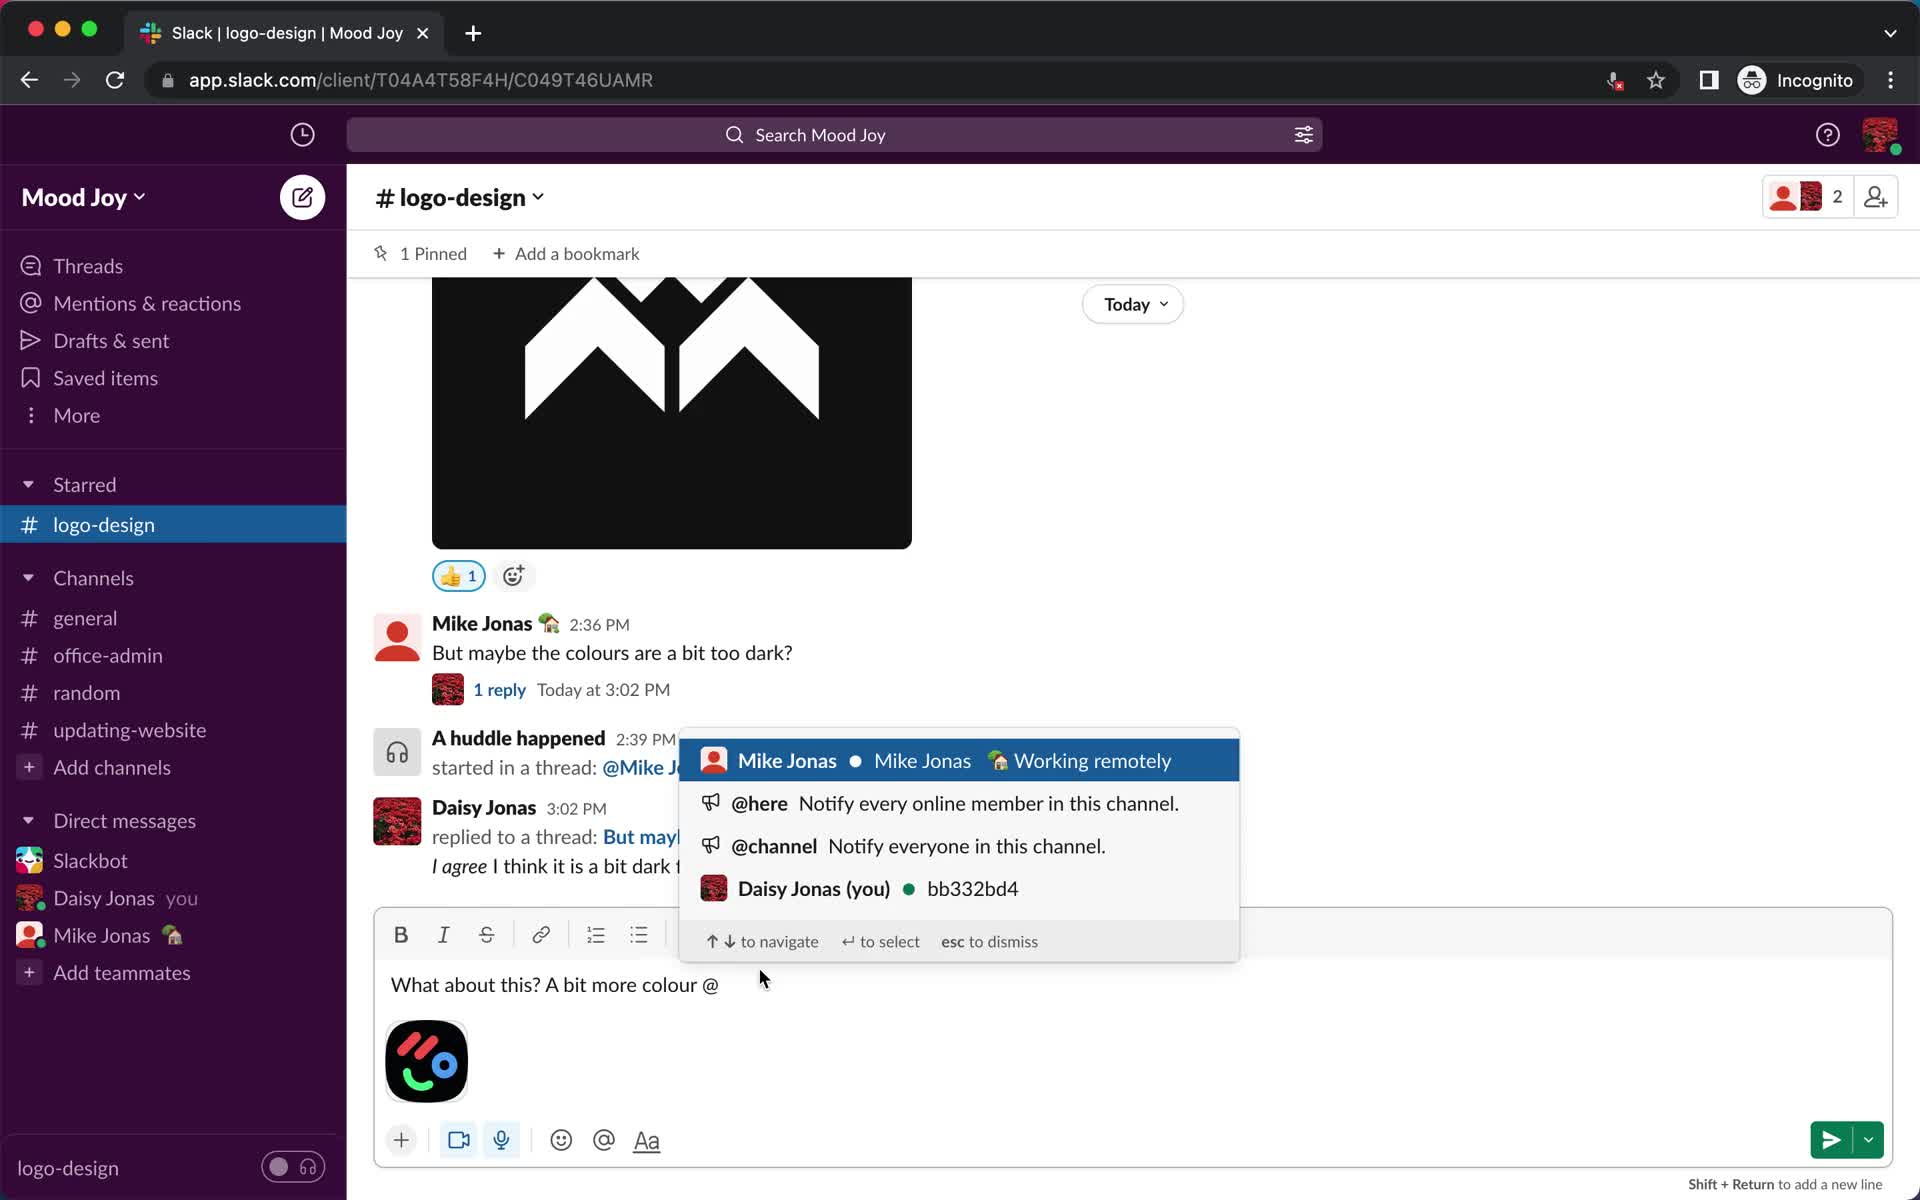Go to the office-admin channel
This screenshot has height=1200, width=1920.
(x=173, y=656)
